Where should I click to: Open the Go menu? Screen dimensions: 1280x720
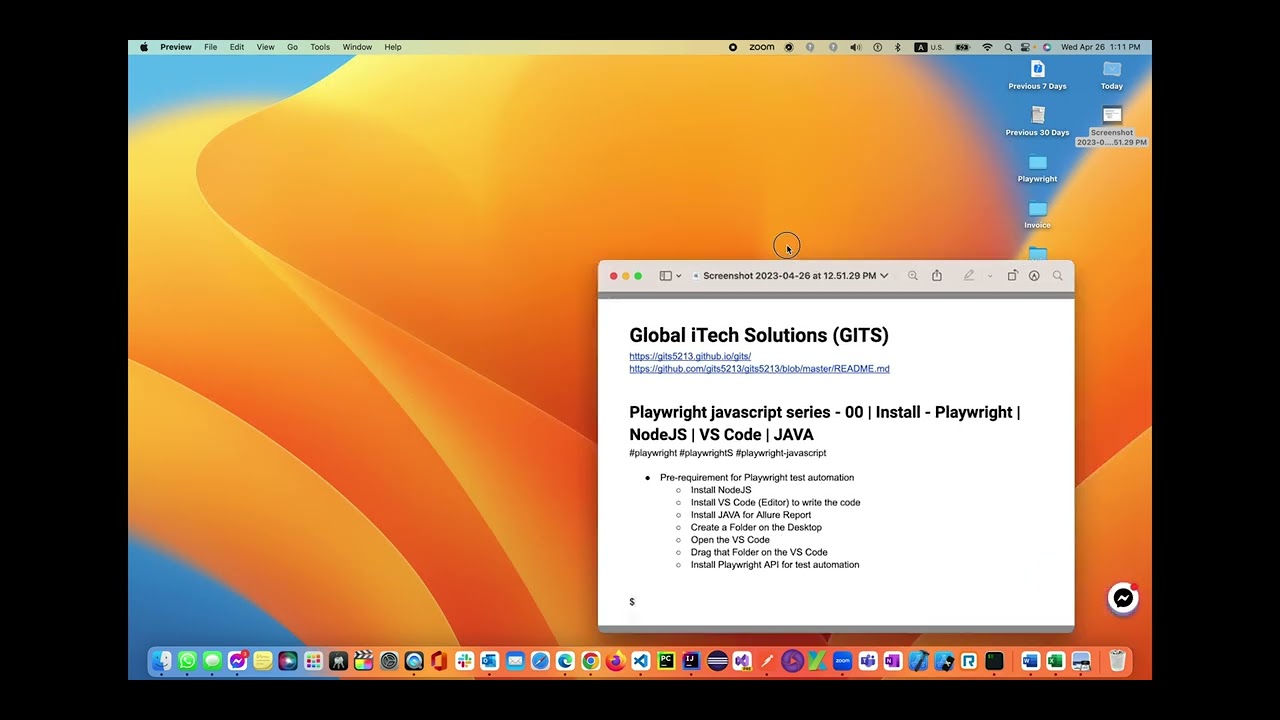(292, 47)
